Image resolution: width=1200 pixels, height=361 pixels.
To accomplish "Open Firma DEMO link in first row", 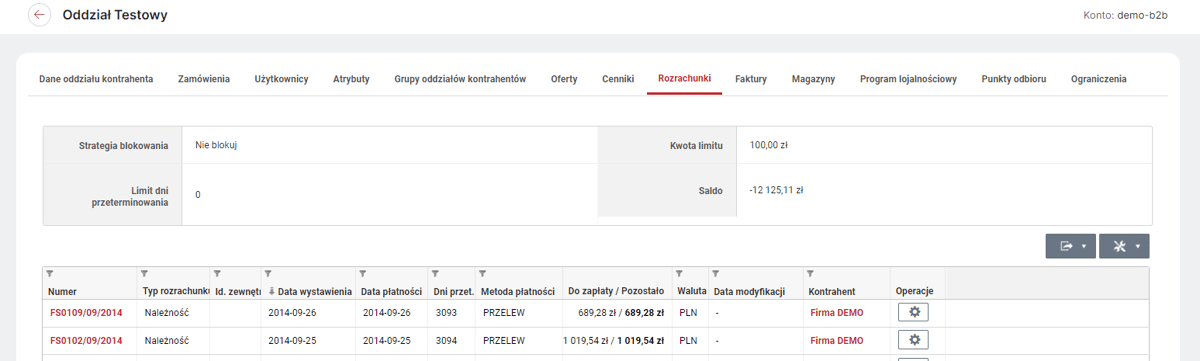I will (837, 313).
